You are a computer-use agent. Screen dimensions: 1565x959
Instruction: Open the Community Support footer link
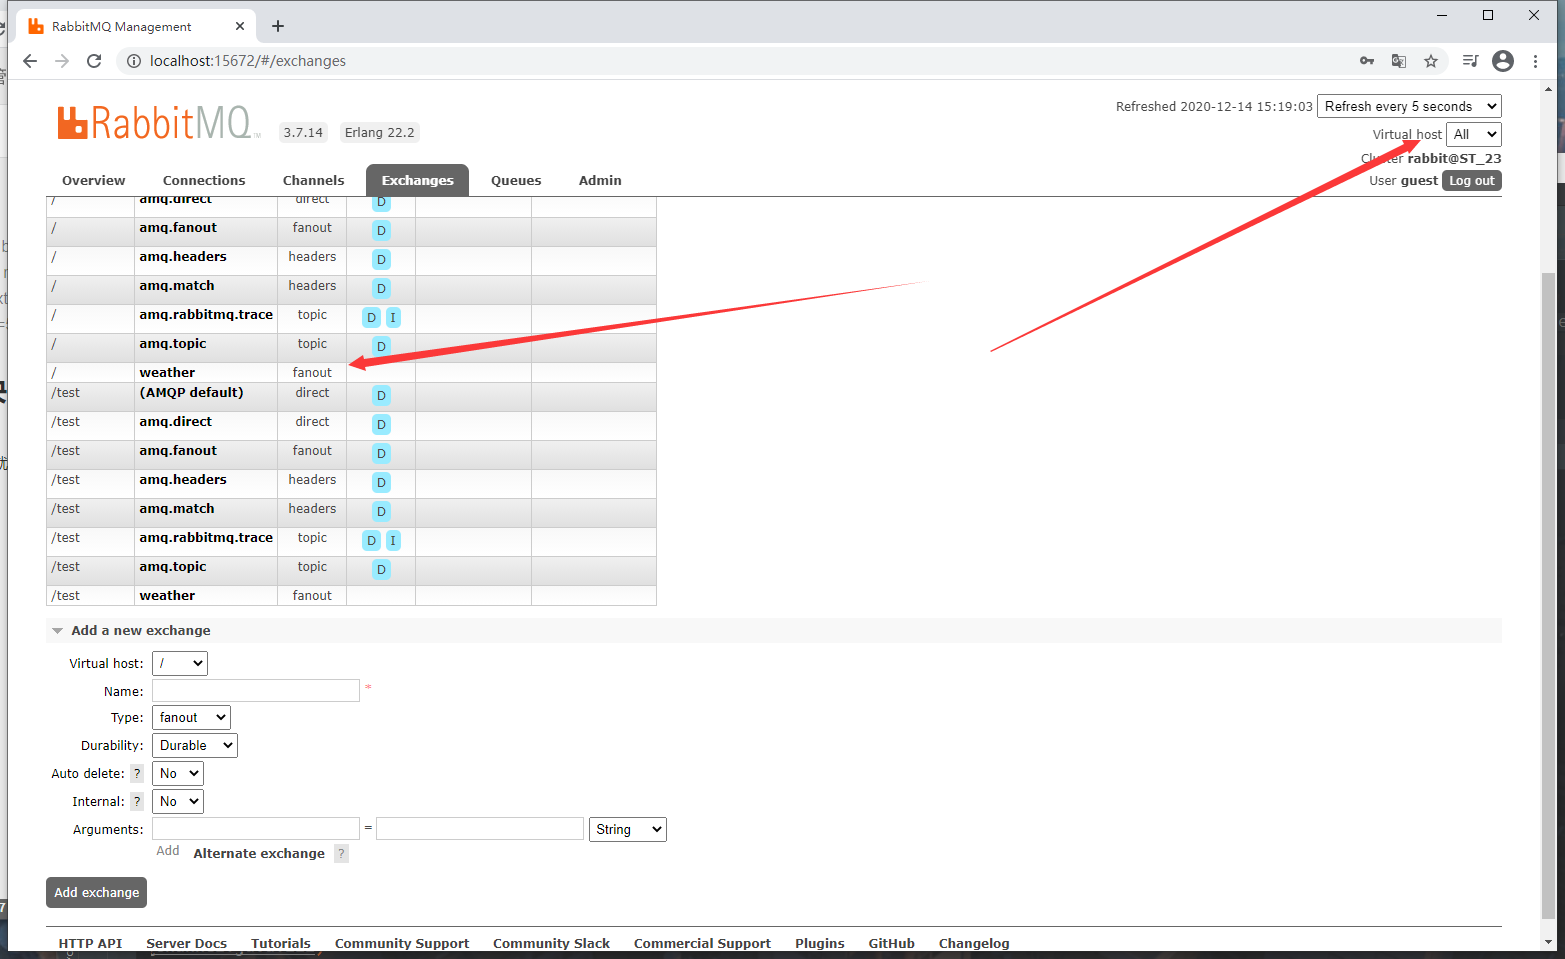point(402,943)
